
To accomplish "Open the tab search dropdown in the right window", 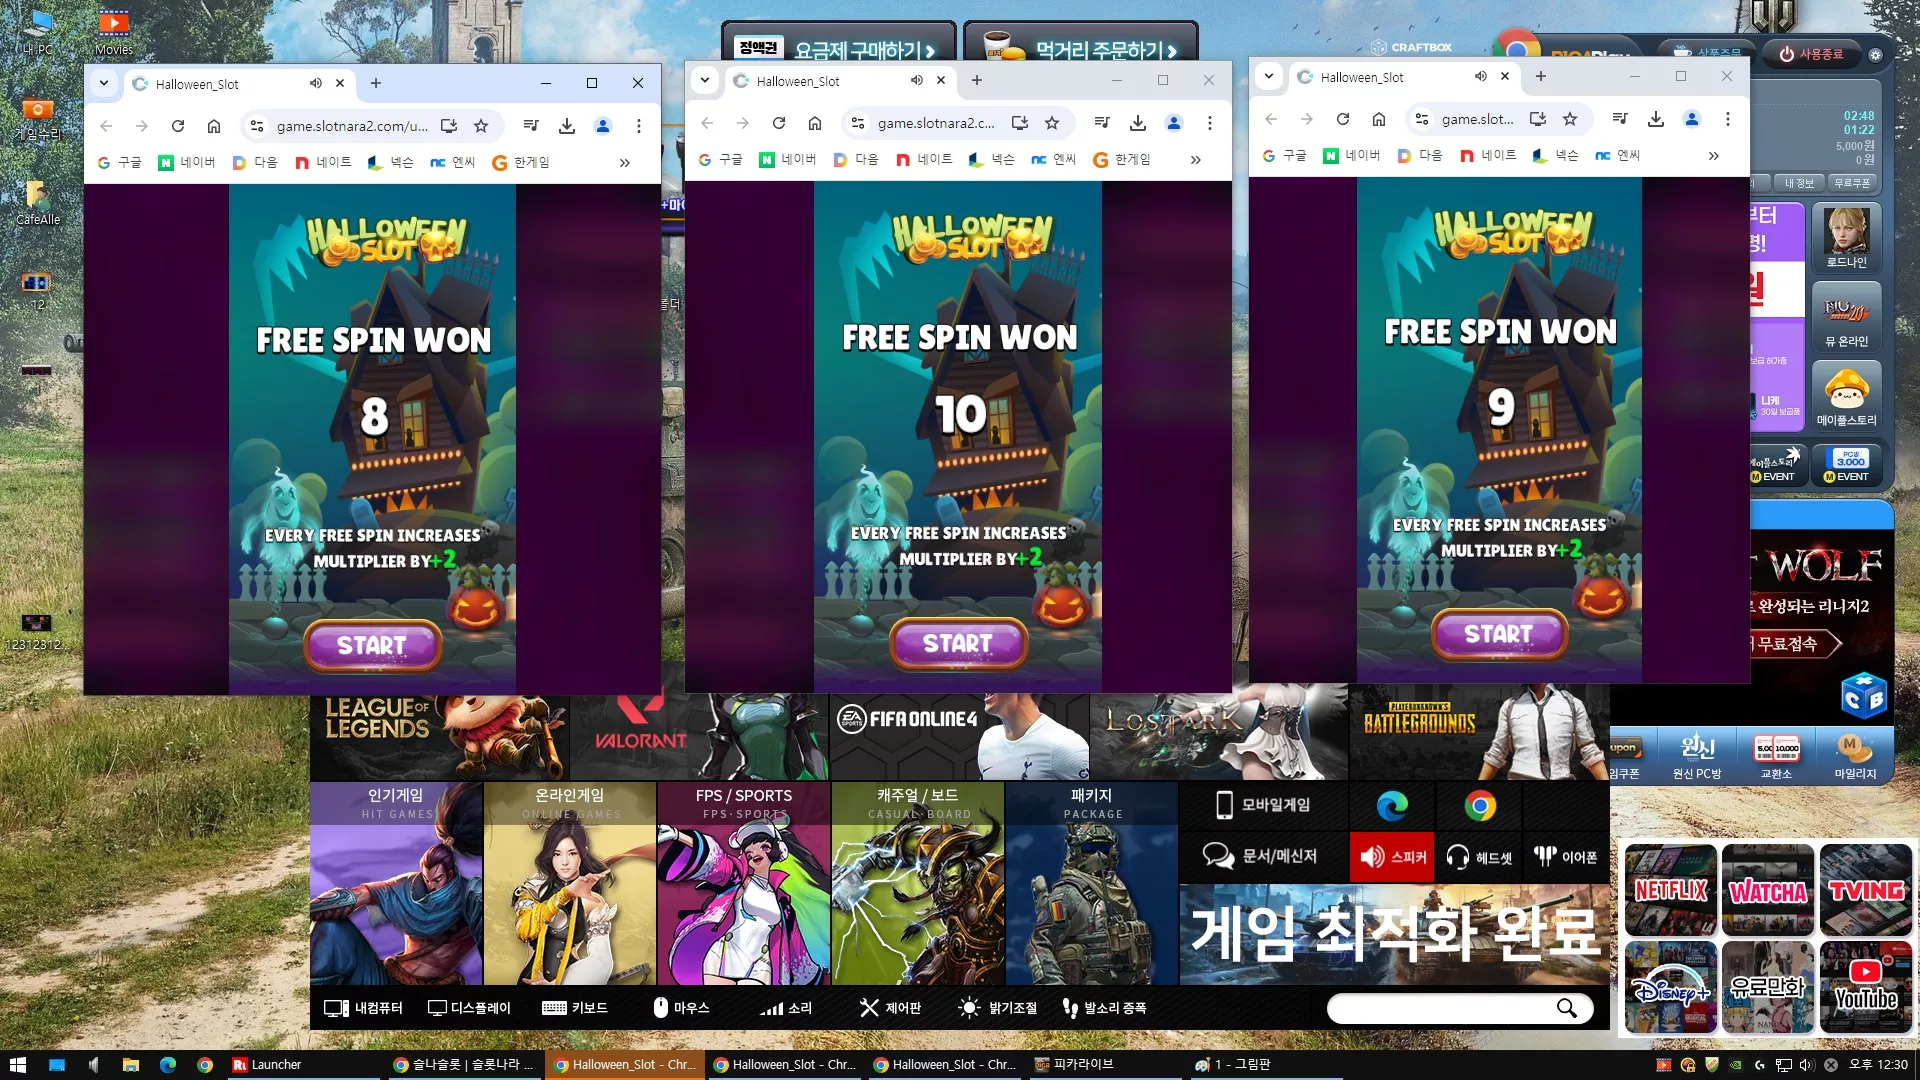I will point(1269,76).
